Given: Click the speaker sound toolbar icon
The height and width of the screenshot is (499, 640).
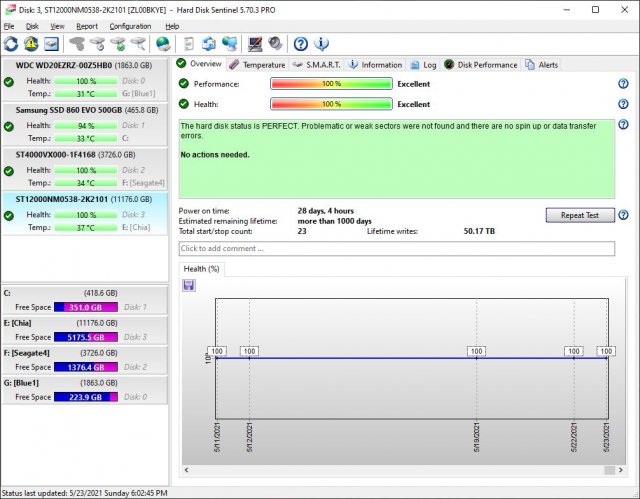Looking at the screenshot, I should point(275,44).
